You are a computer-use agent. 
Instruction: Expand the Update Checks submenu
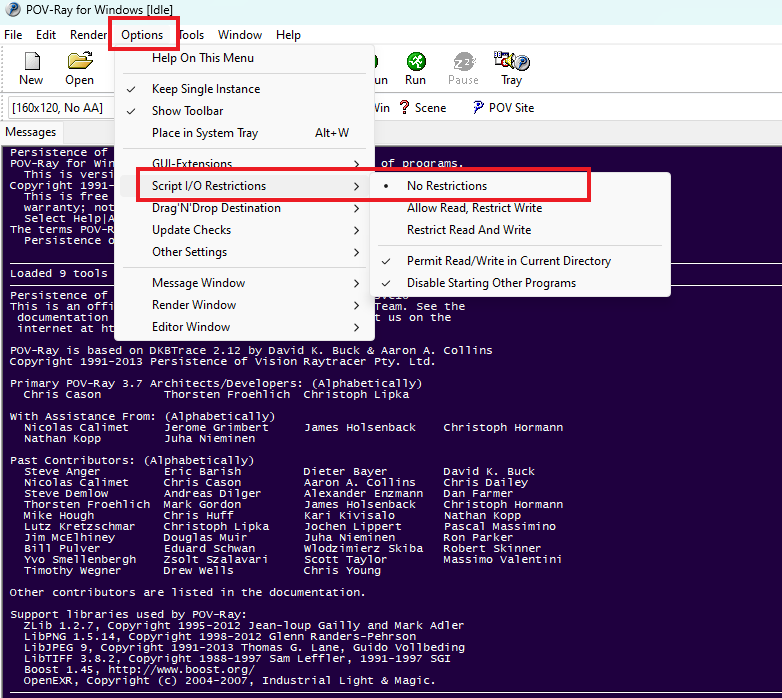pyautogui.click(x=244, y=230)
